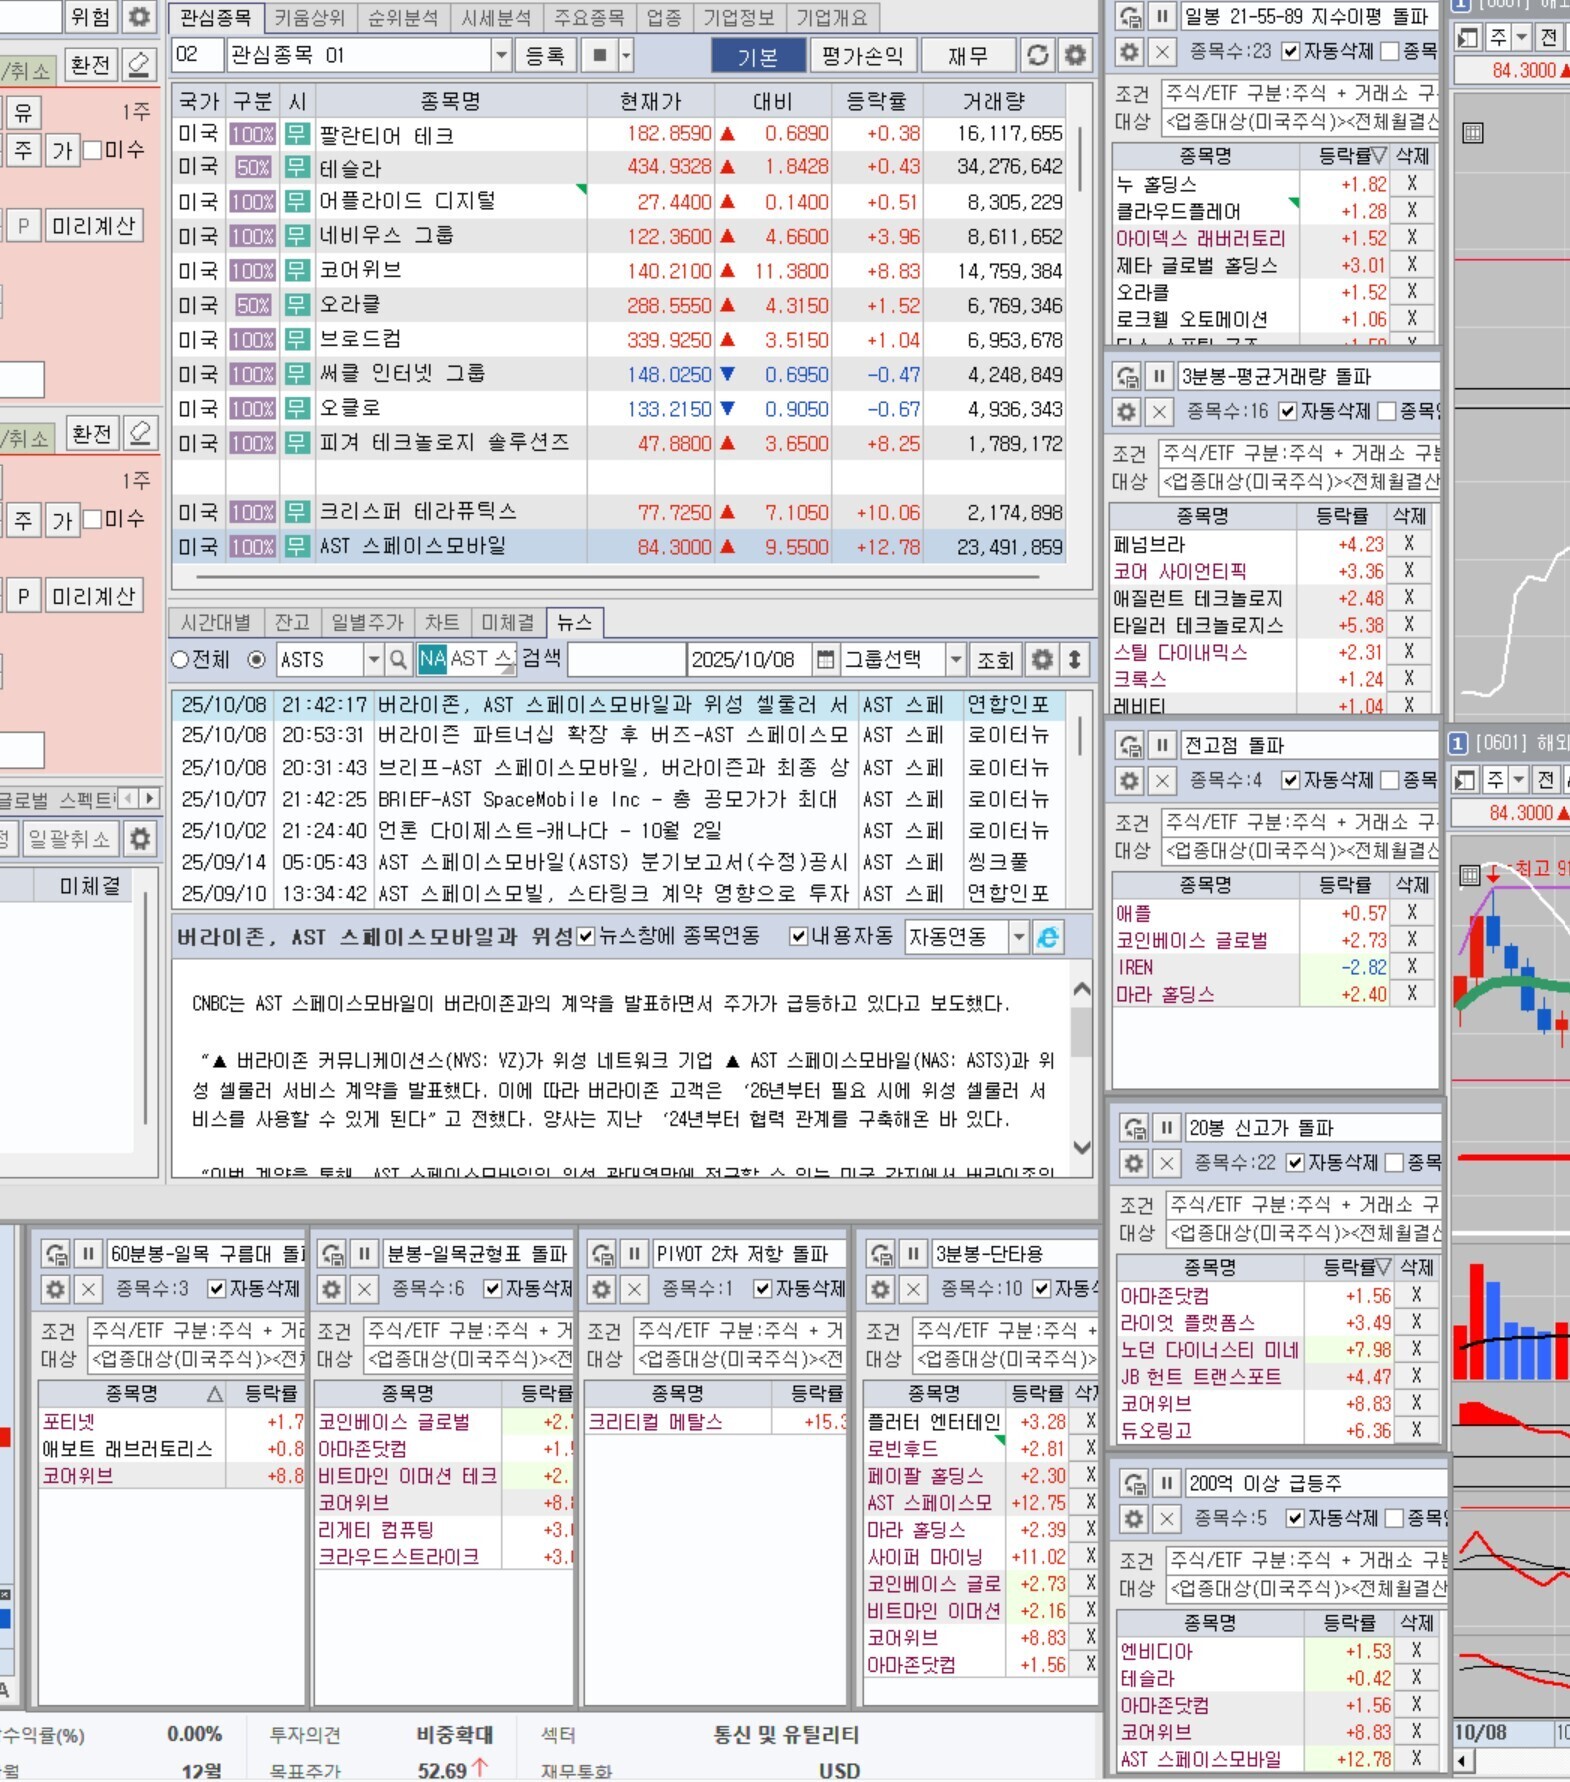Click the news article text scrollbar down arrow
Screen dimensions: 1570x1782
point(1081,1147)
